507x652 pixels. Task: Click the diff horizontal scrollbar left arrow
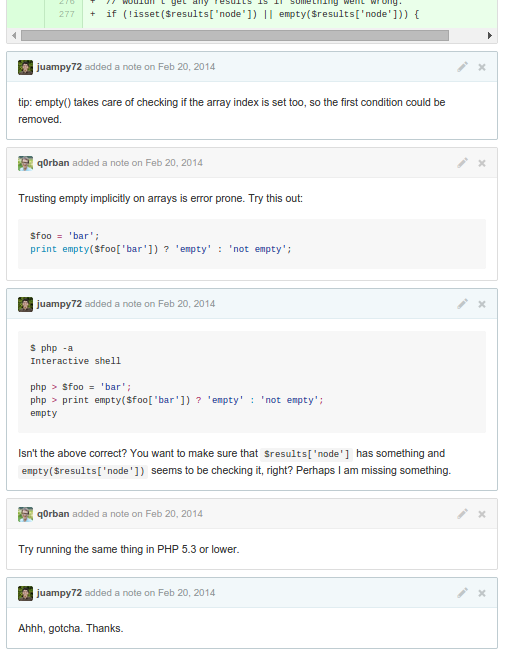pyautogui.click(x=14, y=36)
